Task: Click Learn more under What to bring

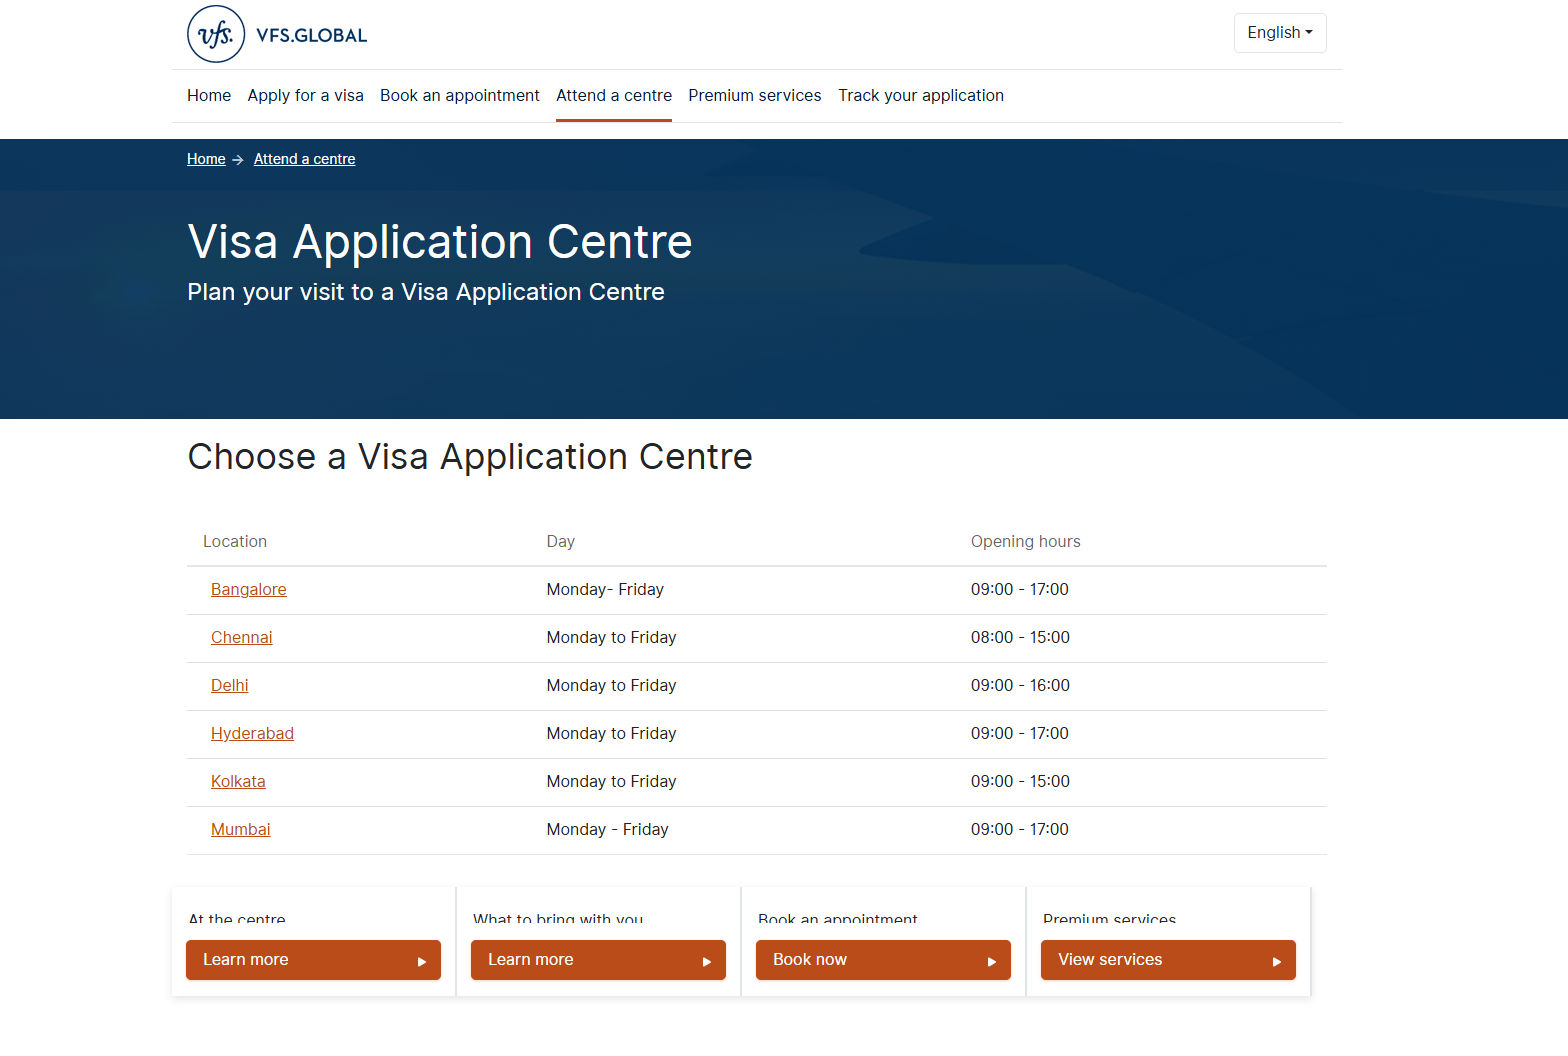Action: click(x=598, y=960)
